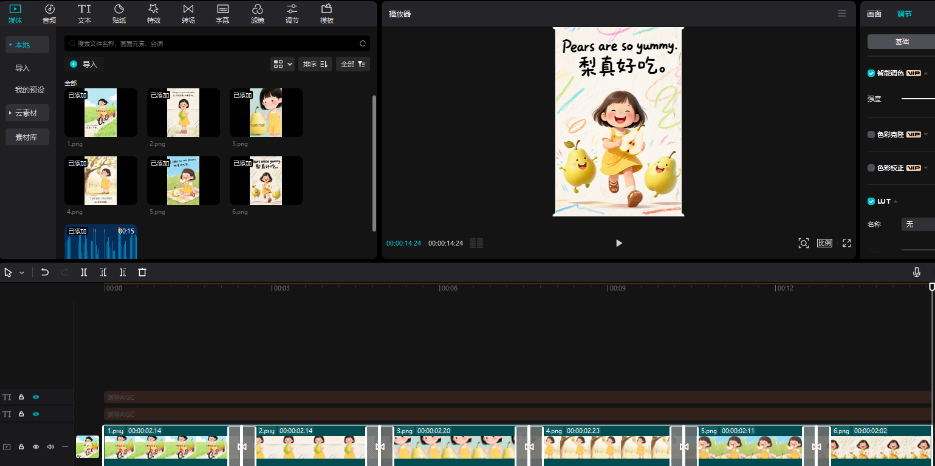
Task: Click the microphone record icon above timeline
Action: point(916,272)
